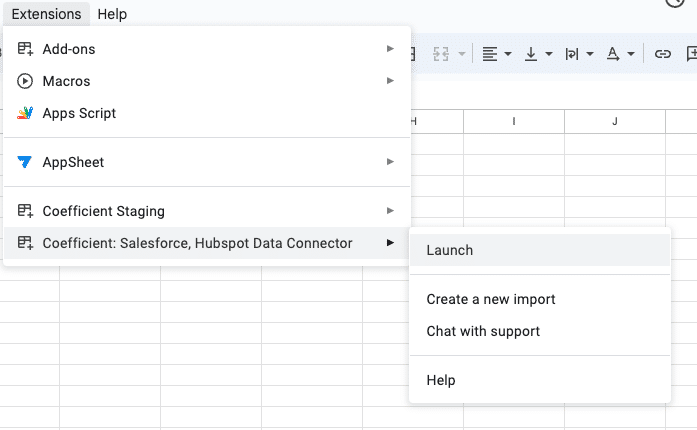Screen dimensions: 697x430
Task: Click the text wrapping icon
Action: (x=573, y=54)
